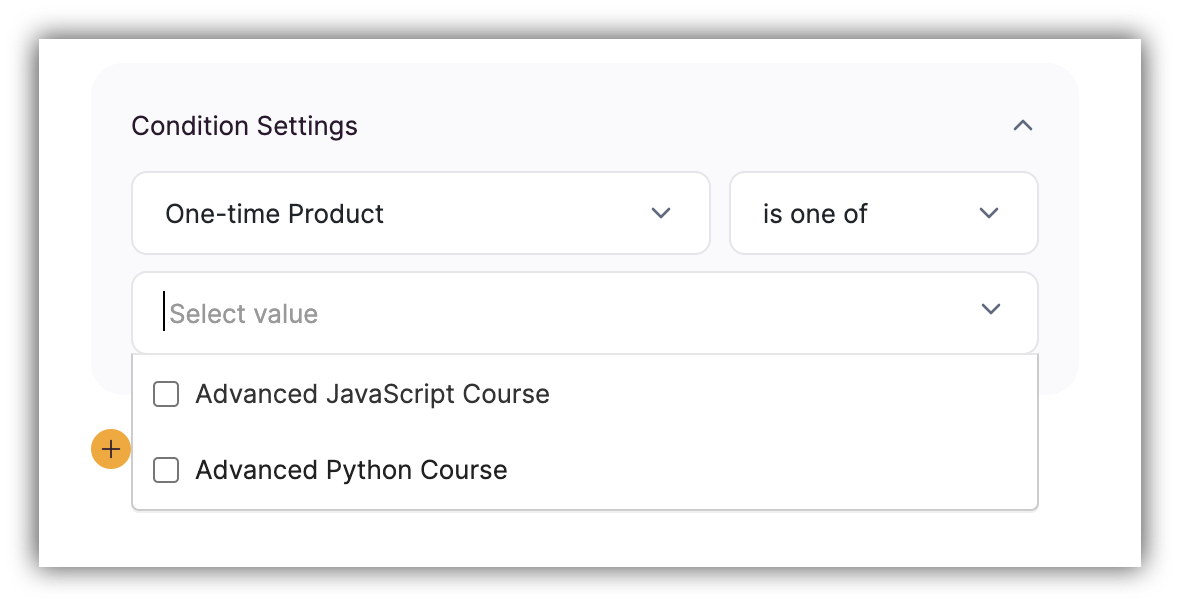The image size is (1180, 606).
Task: Close the Select value dropdown list
Action: tap(990, 309)
